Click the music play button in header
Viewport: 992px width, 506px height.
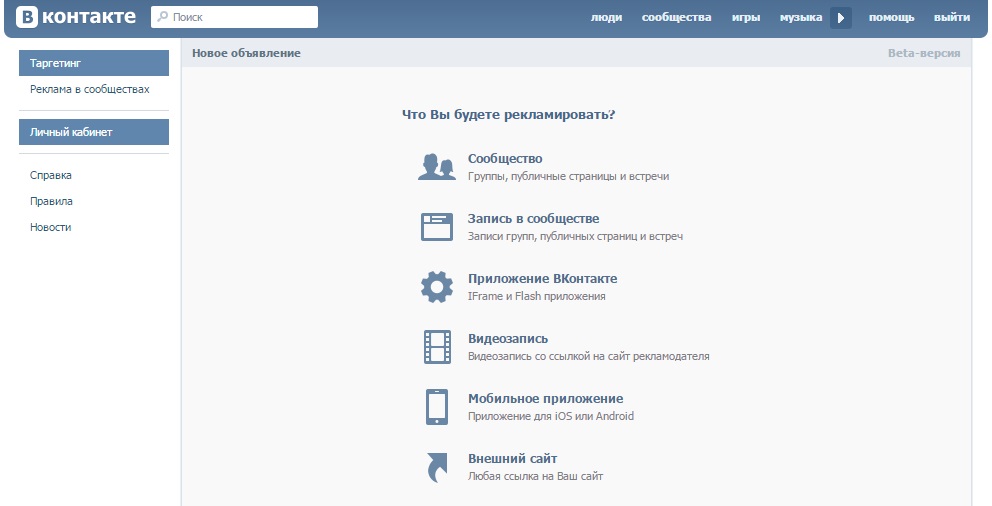pos(841,18)
